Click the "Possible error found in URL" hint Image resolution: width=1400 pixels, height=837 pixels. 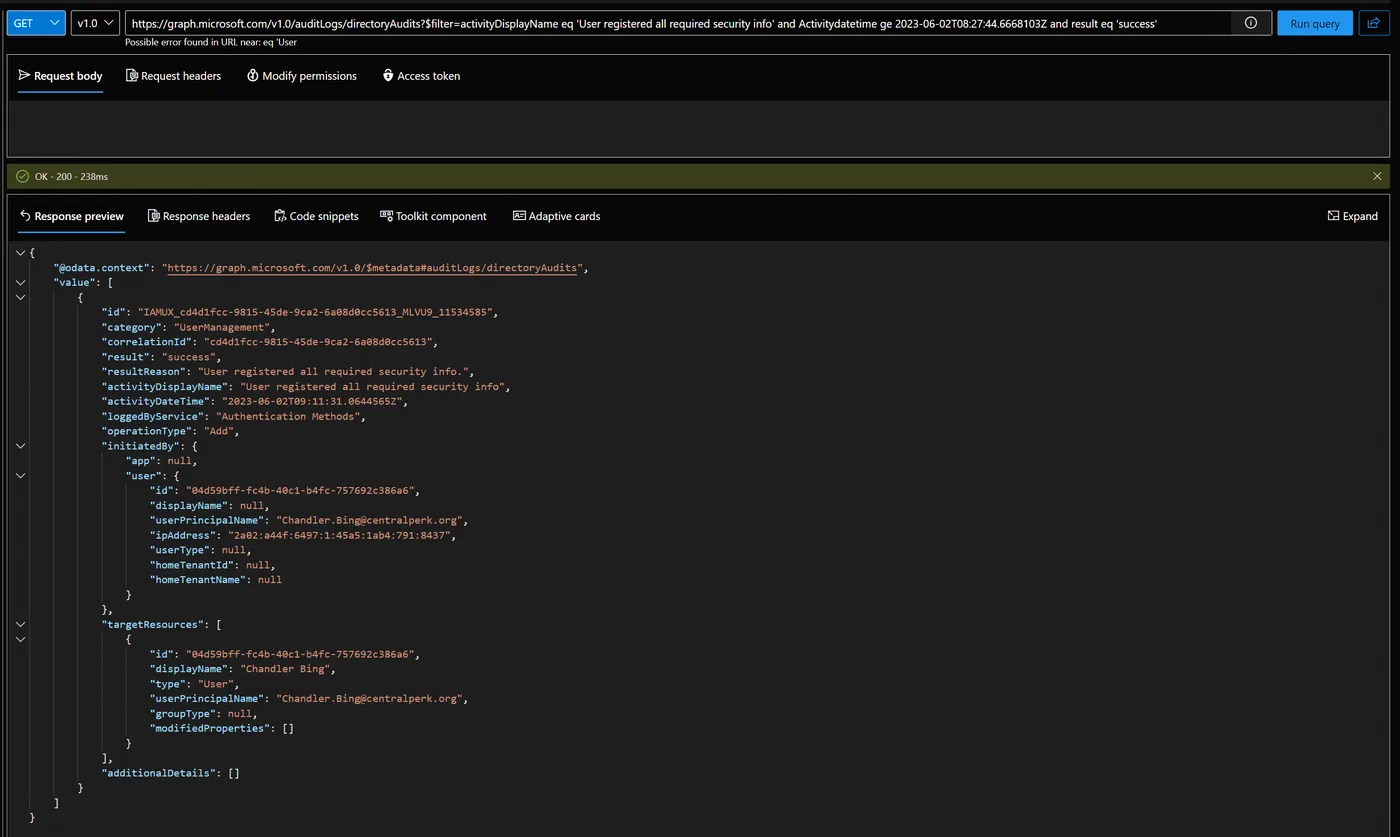(x=211, y=42)
